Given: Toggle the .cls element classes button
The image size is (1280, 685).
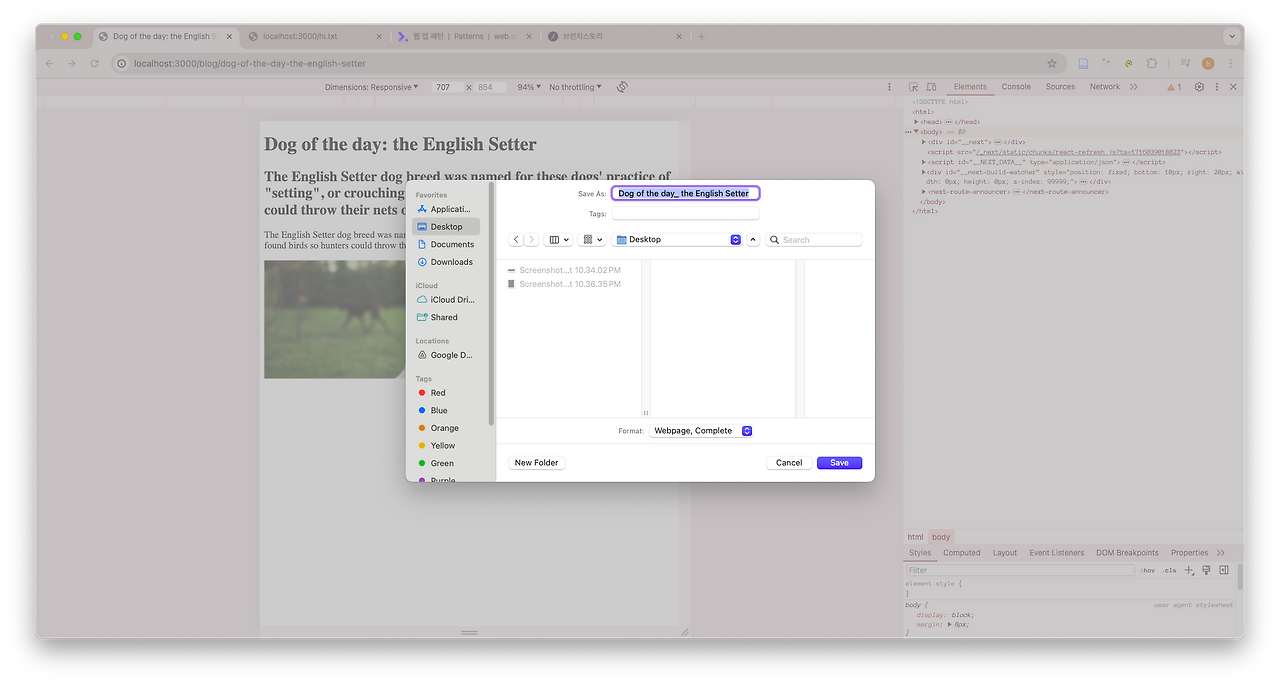Looking at the screenshot, I should [x=1169, y=570].
